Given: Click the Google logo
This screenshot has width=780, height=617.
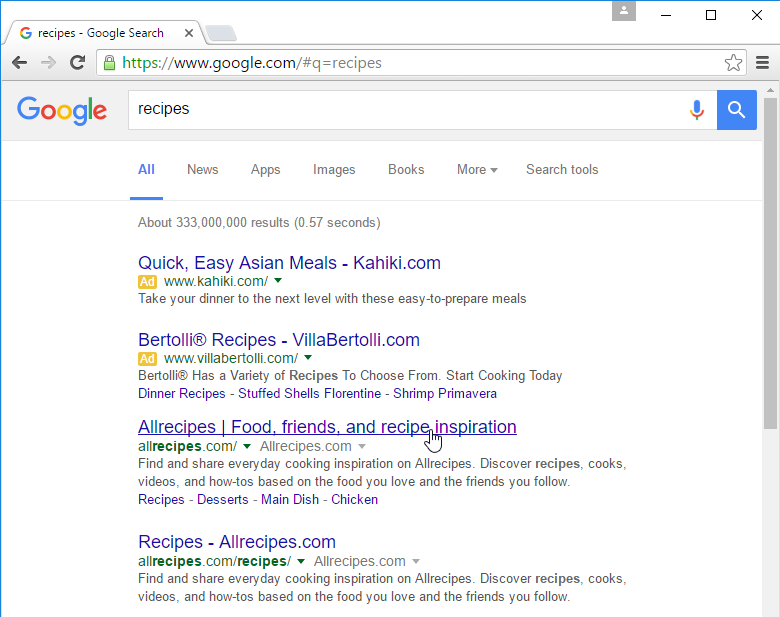Looking at the screenshot, I should pos(62,109).
